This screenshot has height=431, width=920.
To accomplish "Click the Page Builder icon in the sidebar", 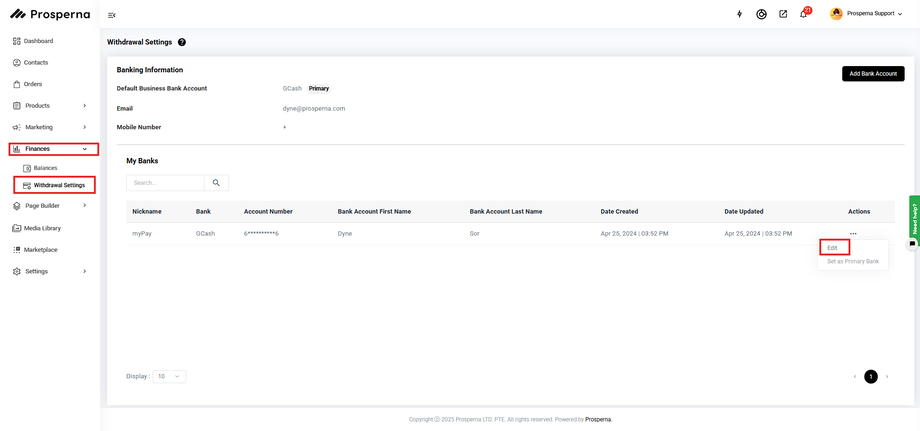I will pyautogui.click(x=16, y=206).
